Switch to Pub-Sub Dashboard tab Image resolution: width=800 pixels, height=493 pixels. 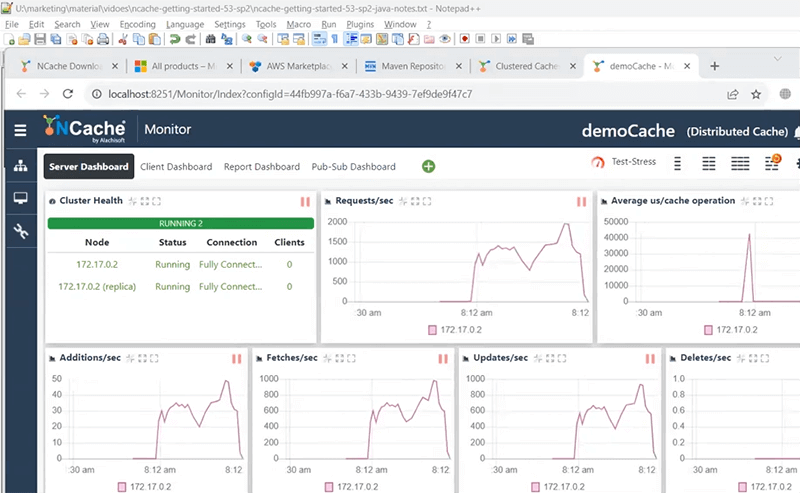tap(354, 166)
